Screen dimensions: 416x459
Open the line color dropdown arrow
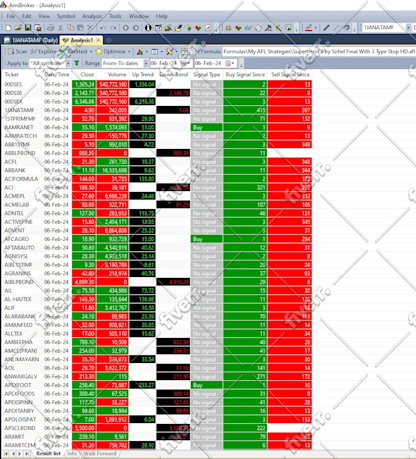coord(315,28)
